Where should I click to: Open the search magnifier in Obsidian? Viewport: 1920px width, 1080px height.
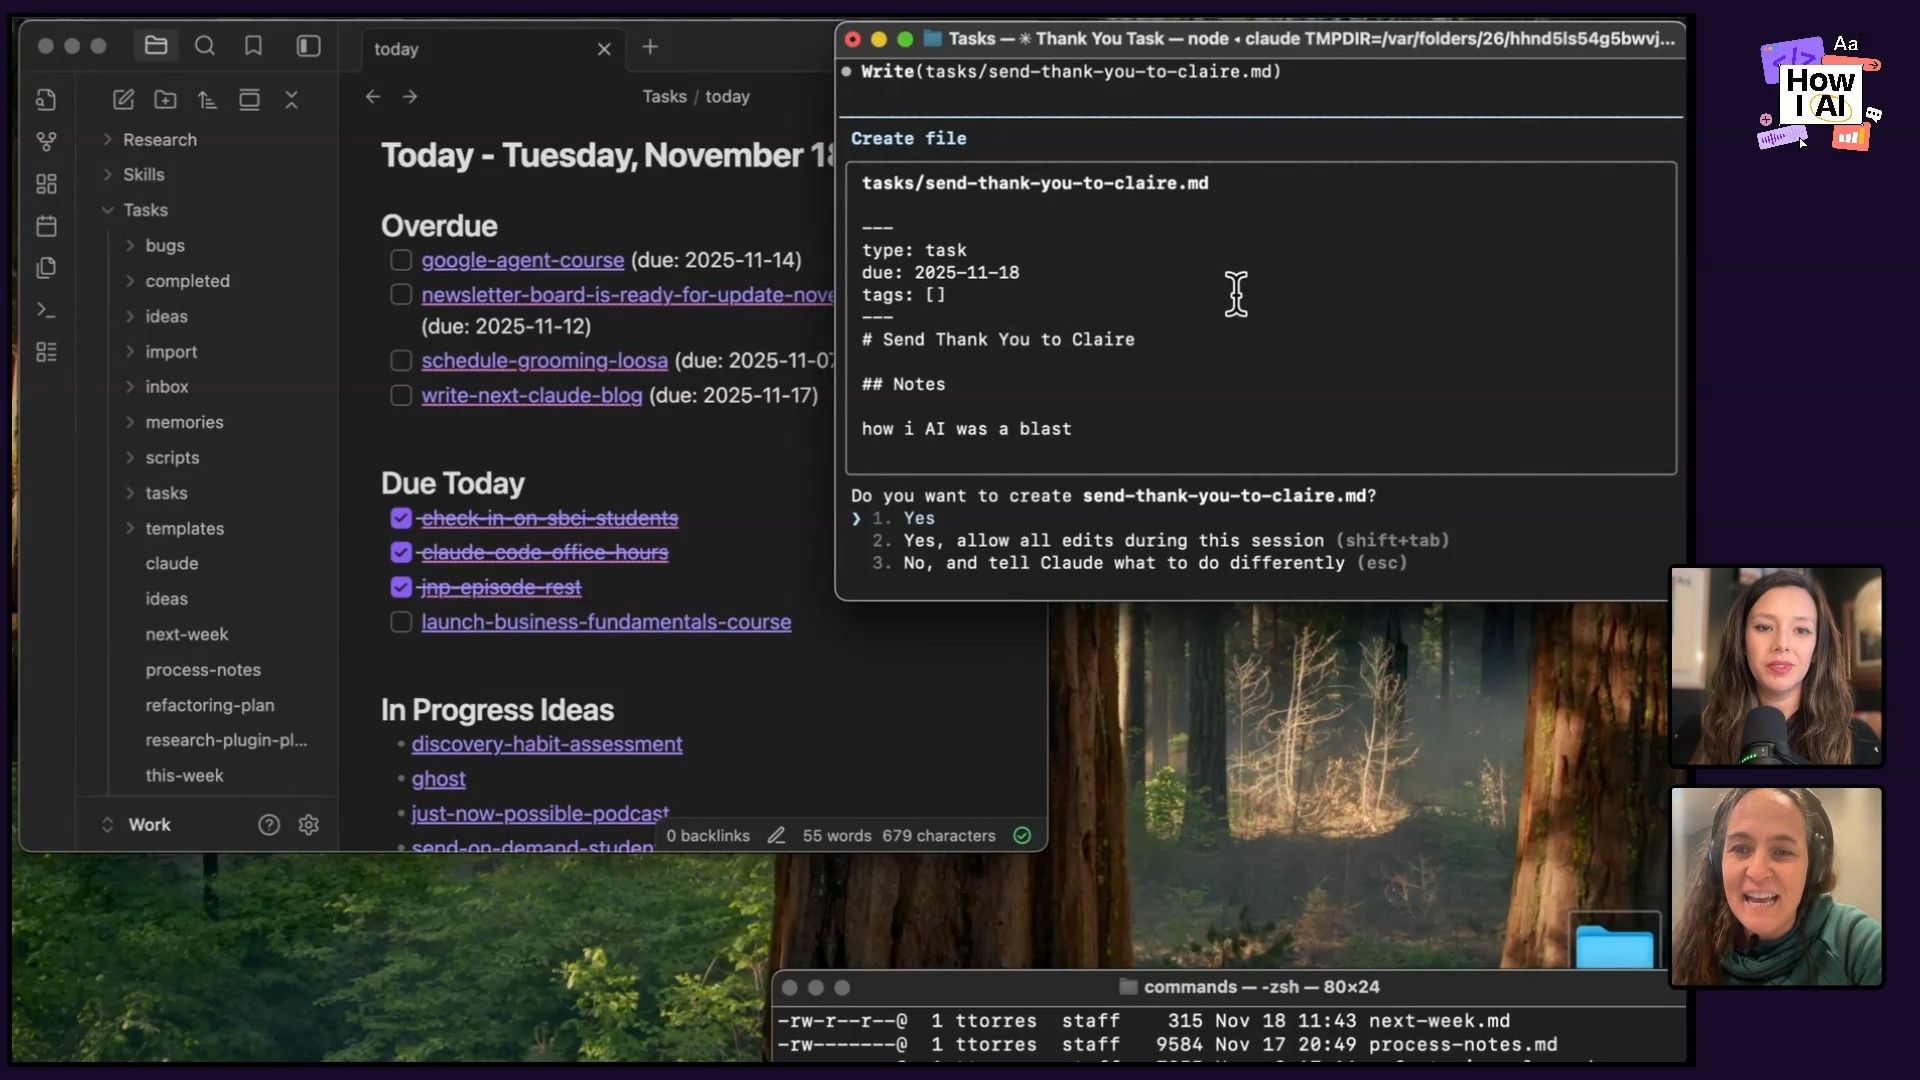point(205,46)
